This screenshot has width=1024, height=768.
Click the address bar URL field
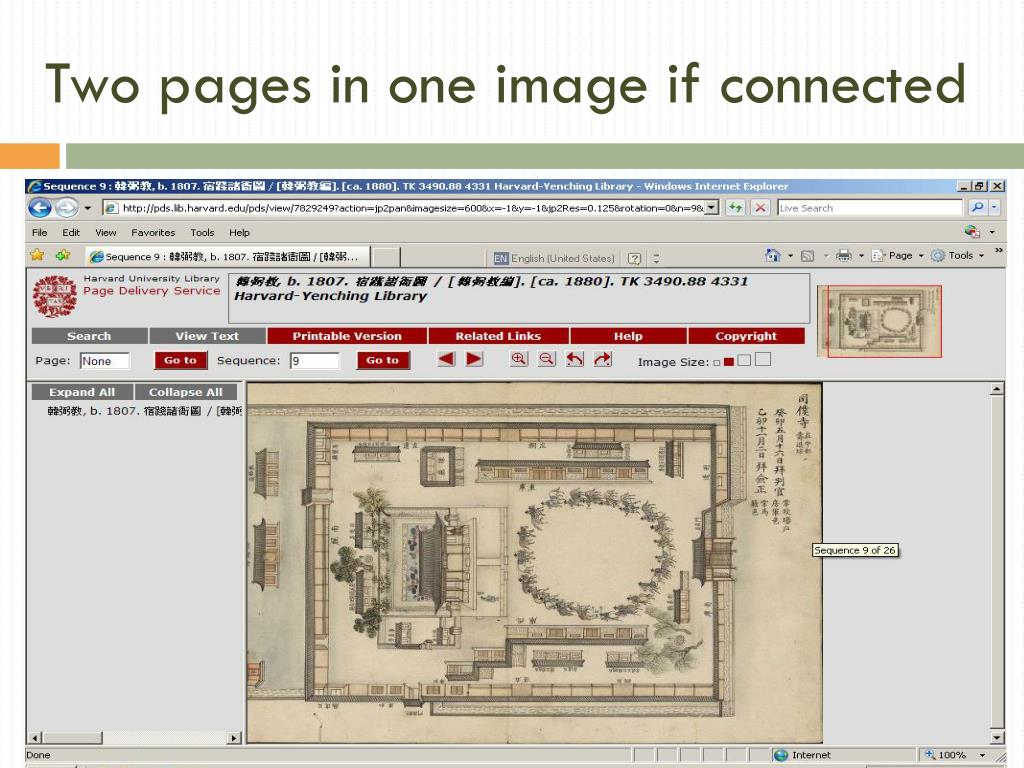(x=411, y=208)
